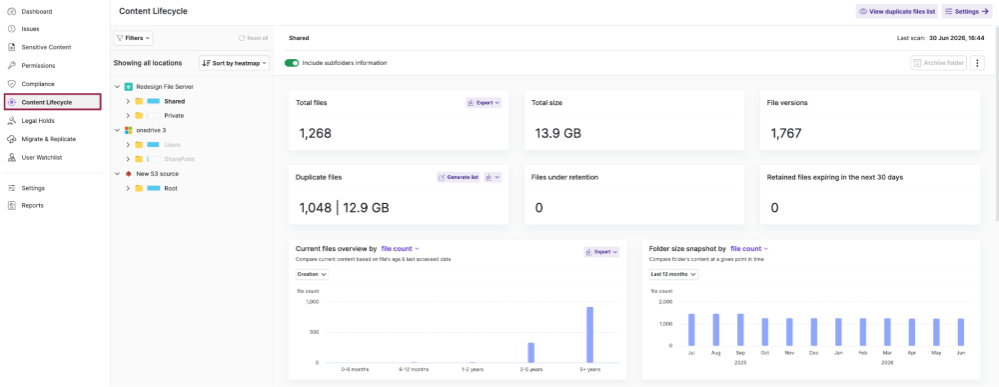Open User Watchlist section

(41, 157)
